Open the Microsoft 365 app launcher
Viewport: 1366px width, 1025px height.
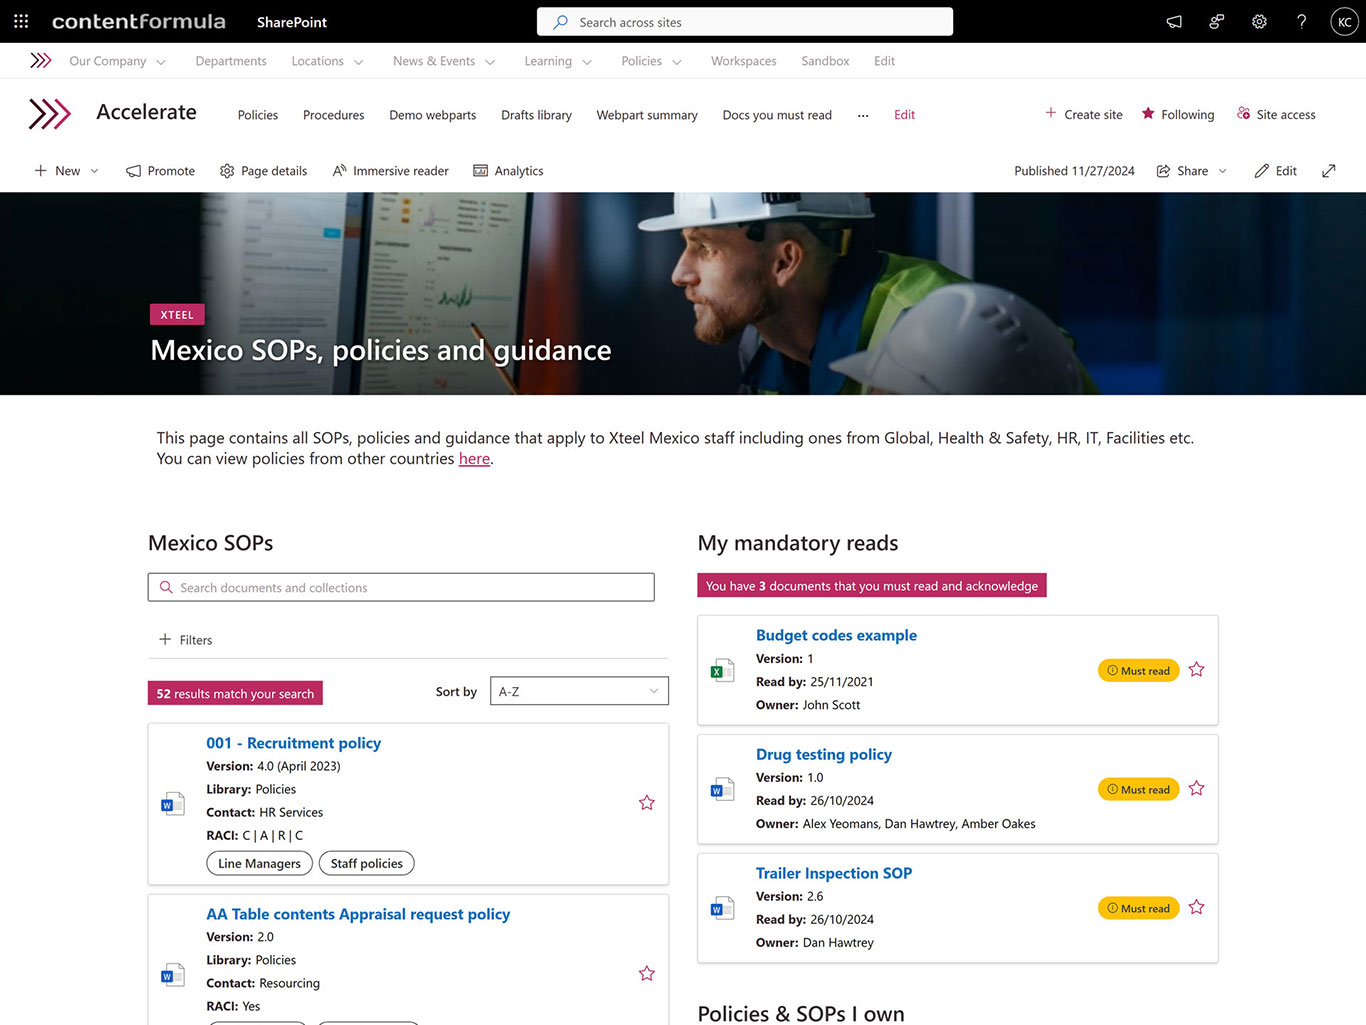pos(21,21)
